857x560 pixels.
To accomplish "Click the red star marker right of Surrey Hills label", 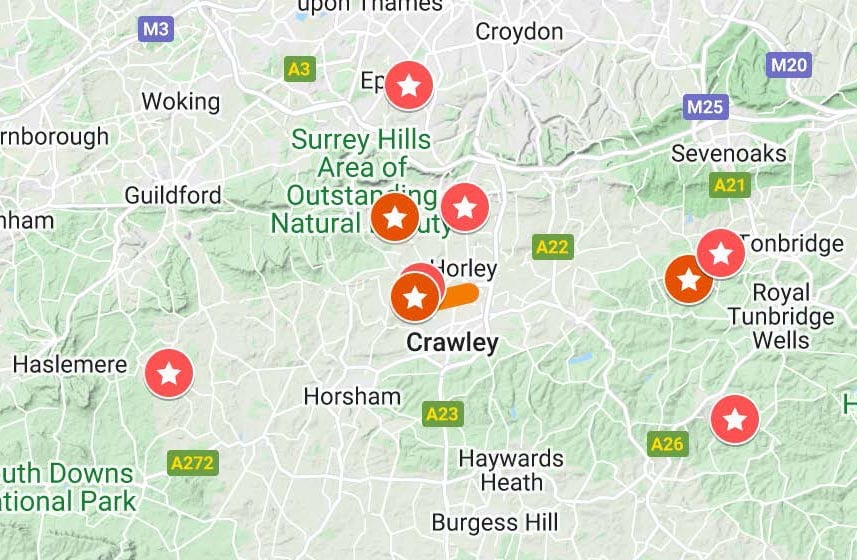I will 465,208.
